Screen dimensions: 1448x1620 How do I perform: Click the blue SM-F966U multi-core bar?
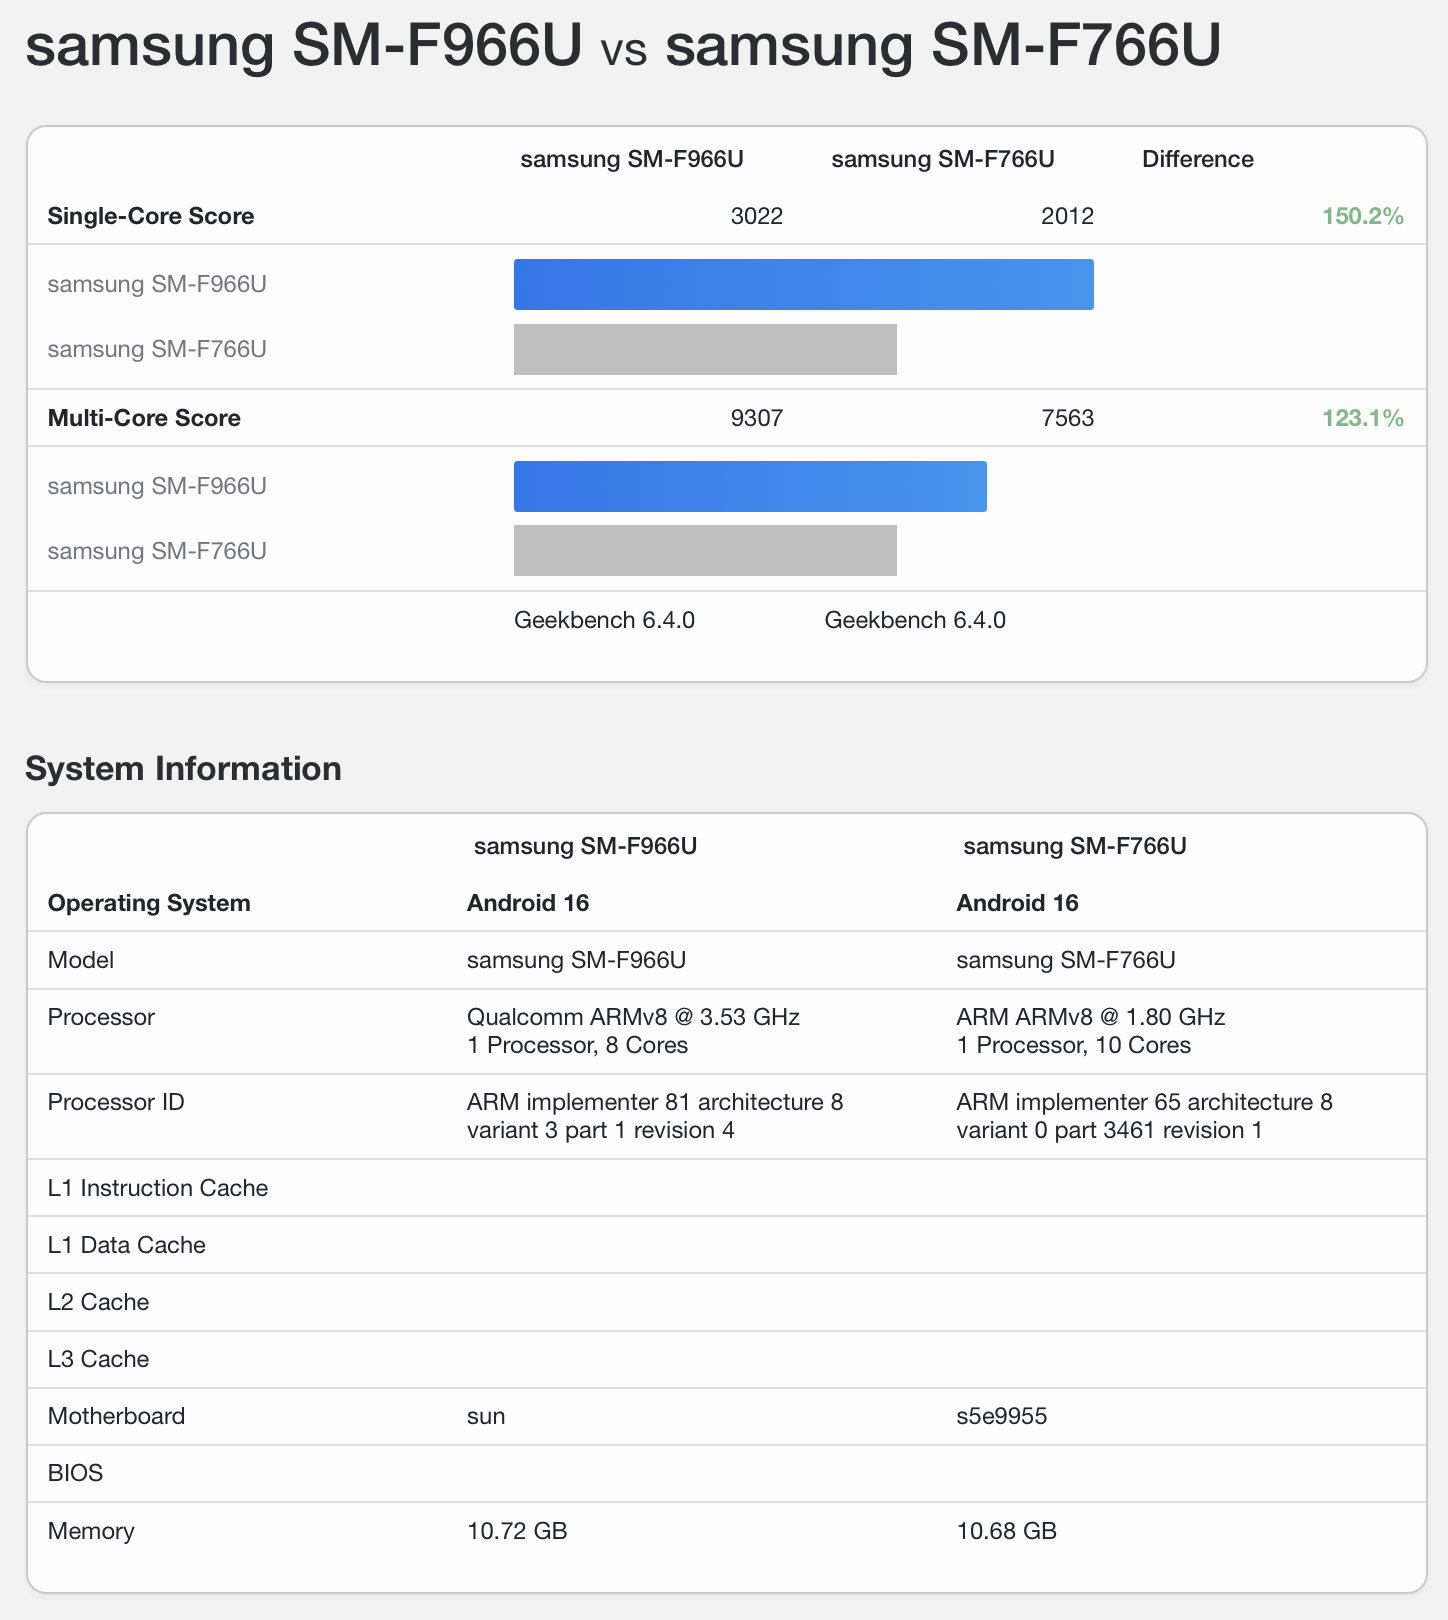click(x=750, y=486)
